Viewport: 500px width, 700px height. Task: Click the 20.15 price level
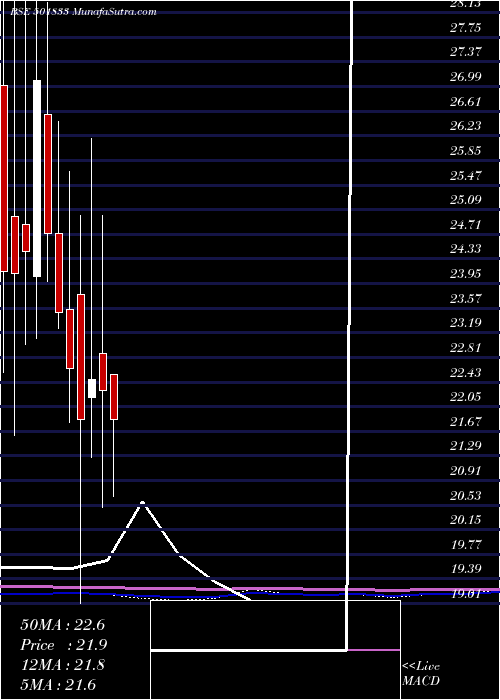[x=465, y=520]
